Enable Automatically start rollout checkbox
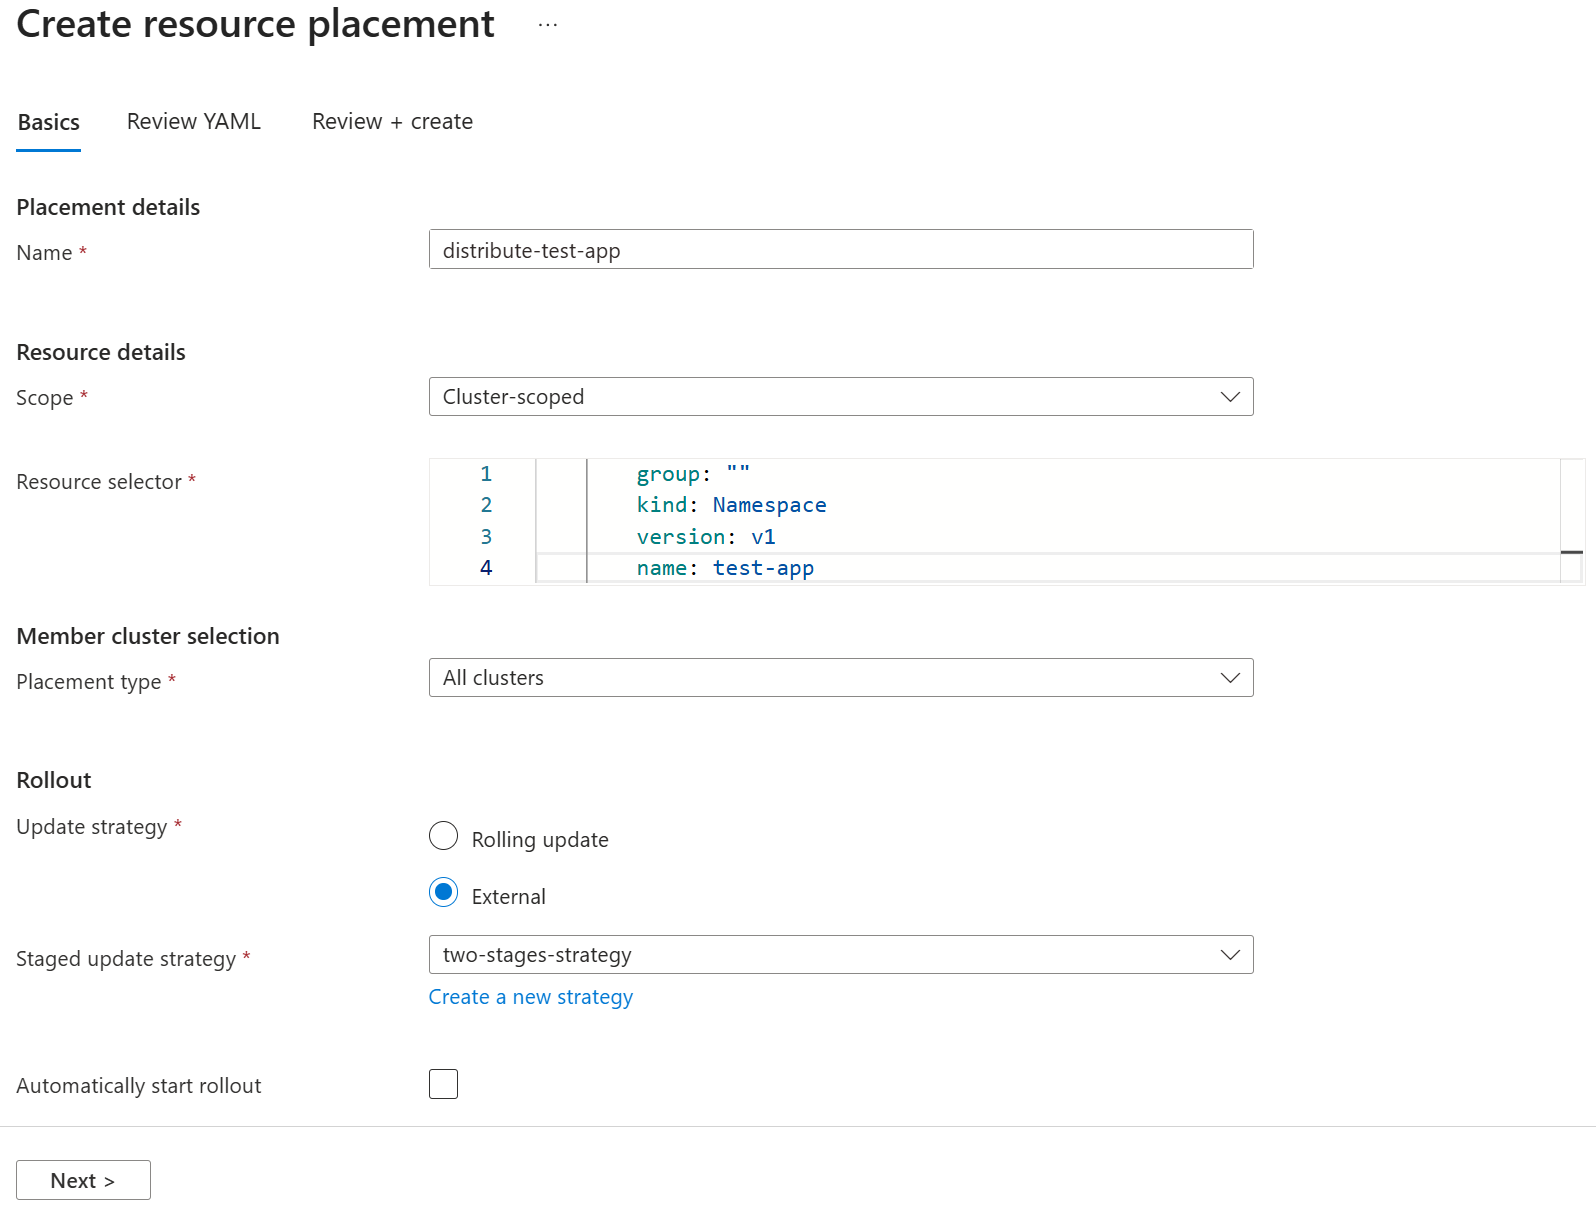The height and width of the screenshot is (1209, 1596). 443,1084
